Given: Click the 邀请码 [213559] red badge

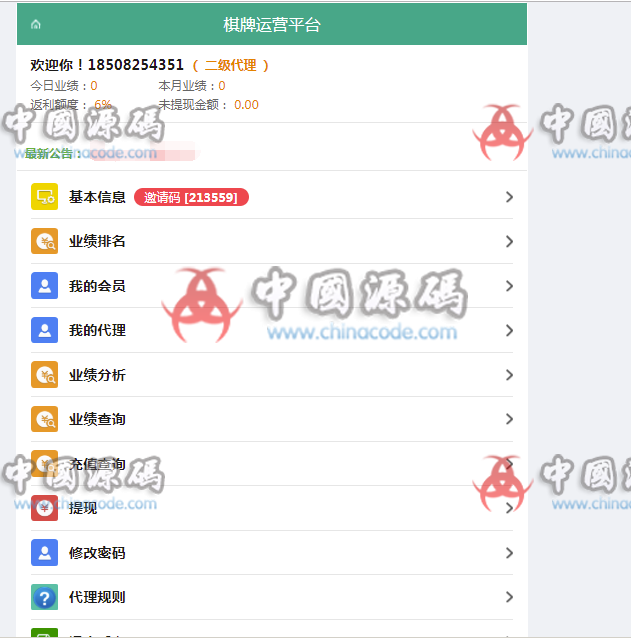Looking at the screenshot, I should tap(191, 197).
